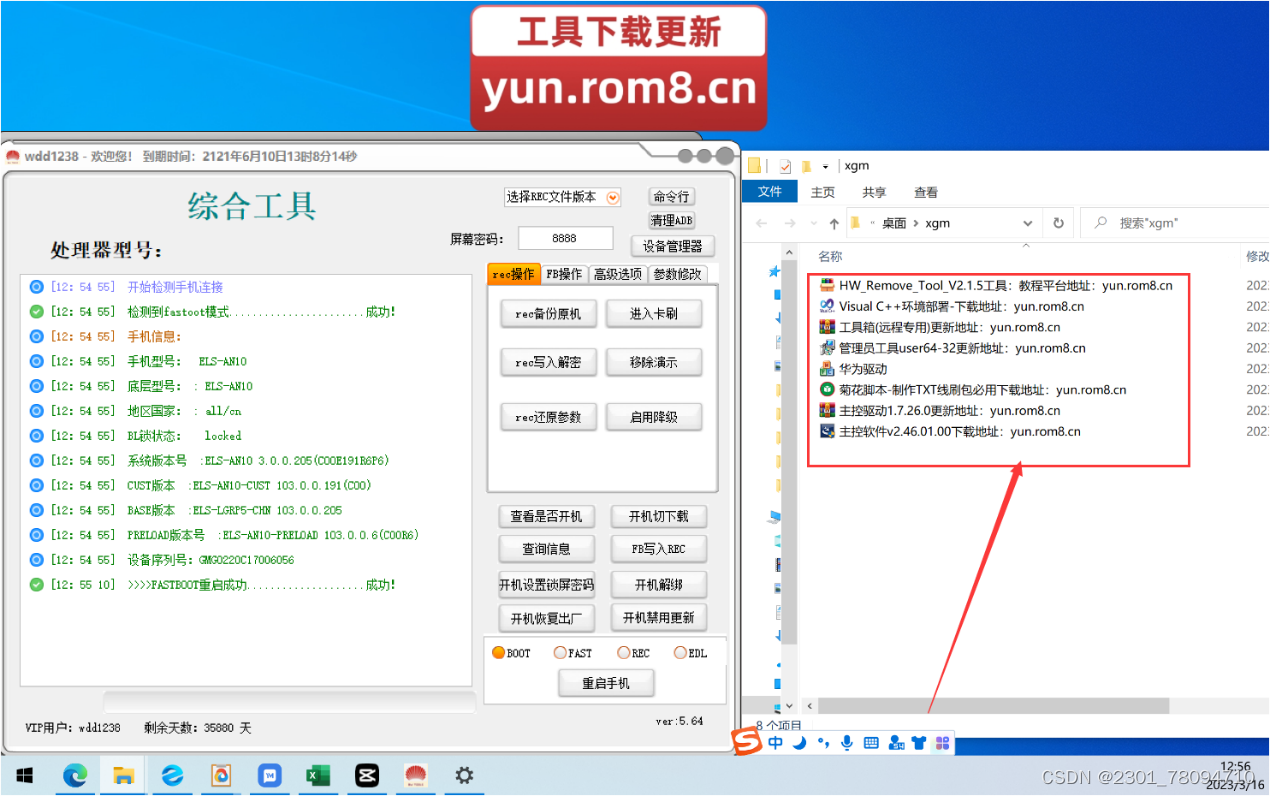
Task: Click rec写入解密 button
Action: pyautogui.click(x=548, y=362)
